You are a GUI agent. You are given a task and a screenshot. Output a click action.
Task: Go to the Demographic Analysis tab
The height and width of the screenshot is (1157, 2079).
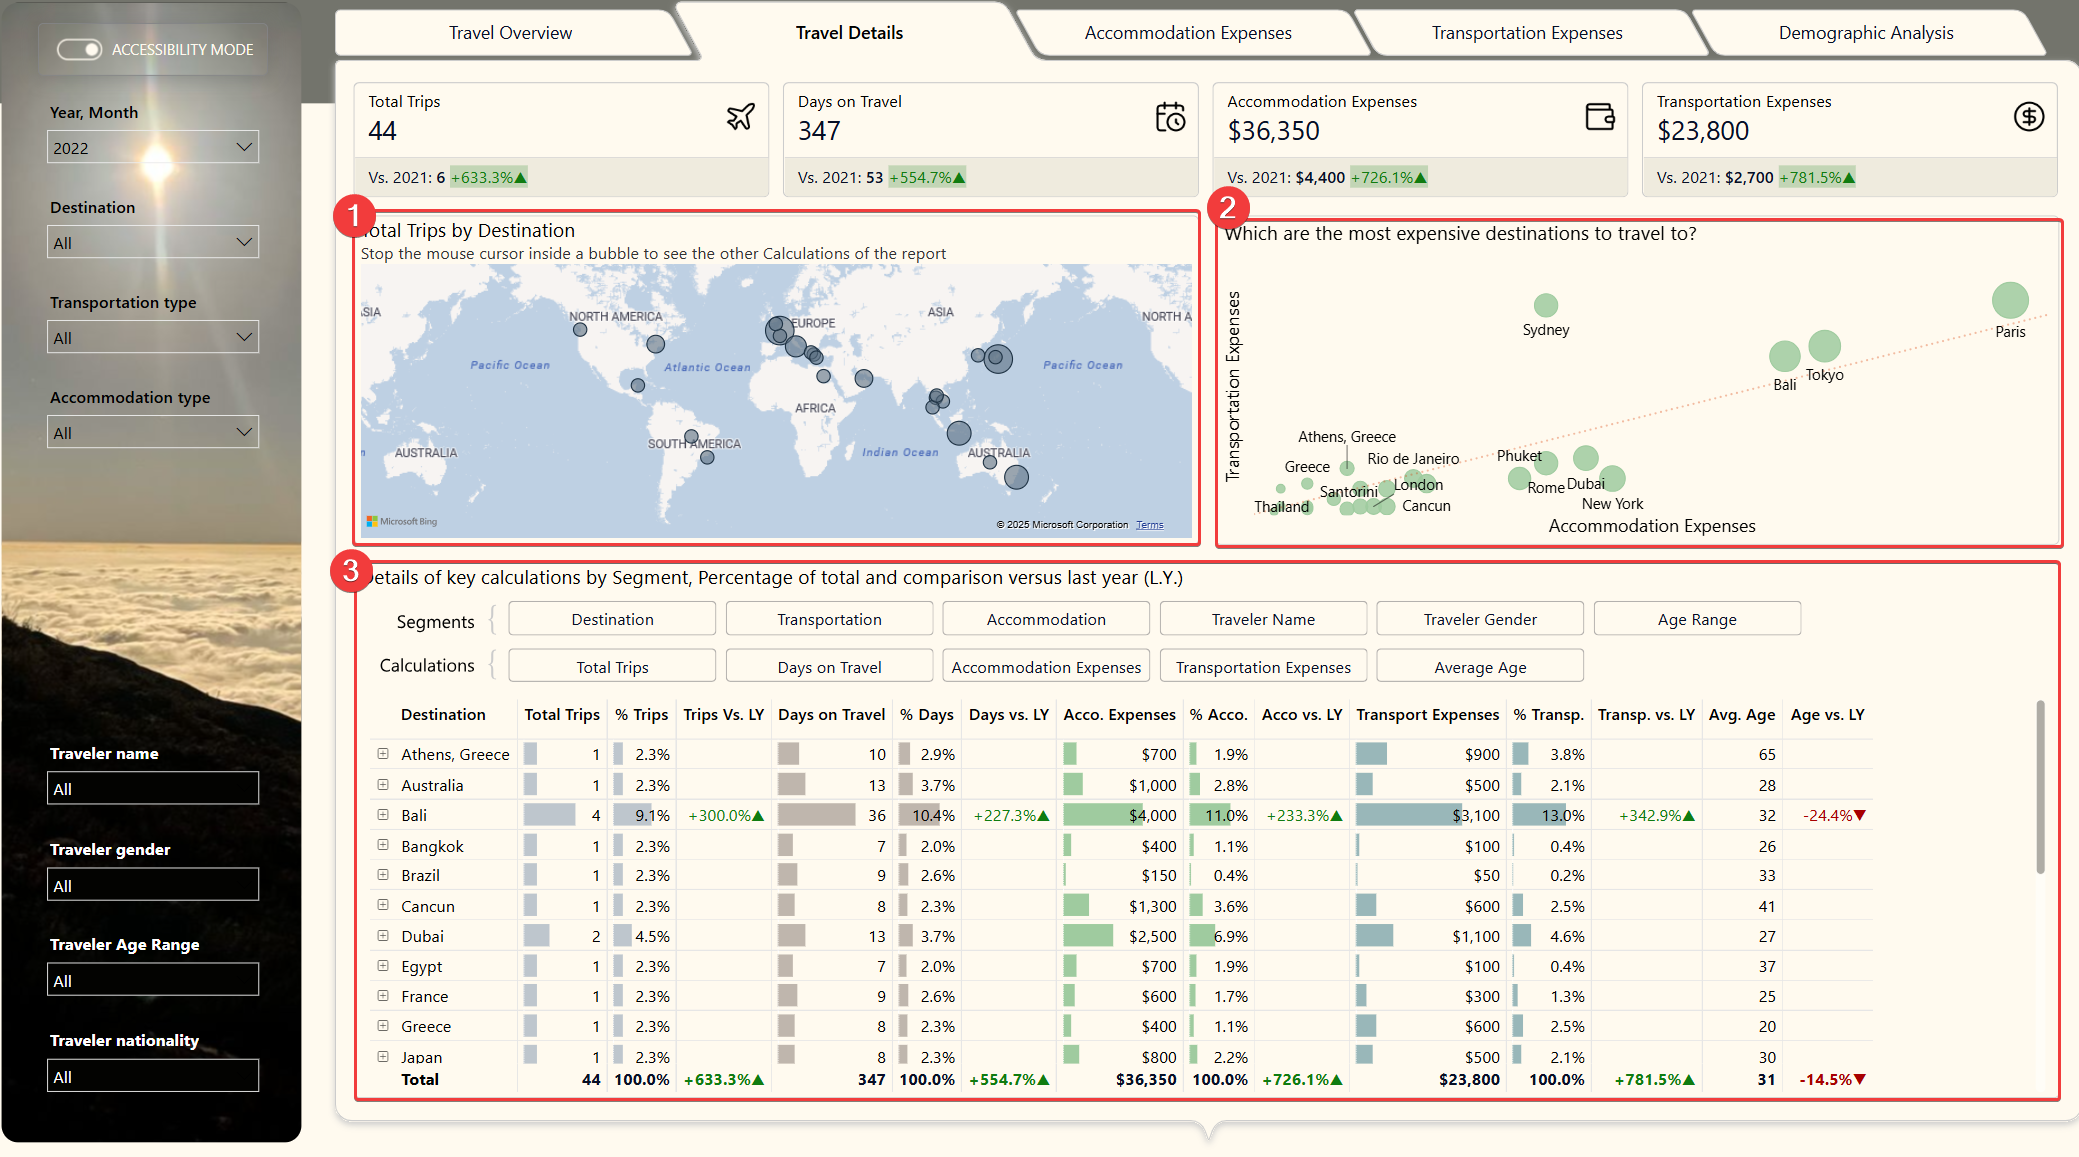tap(1866, 33)
